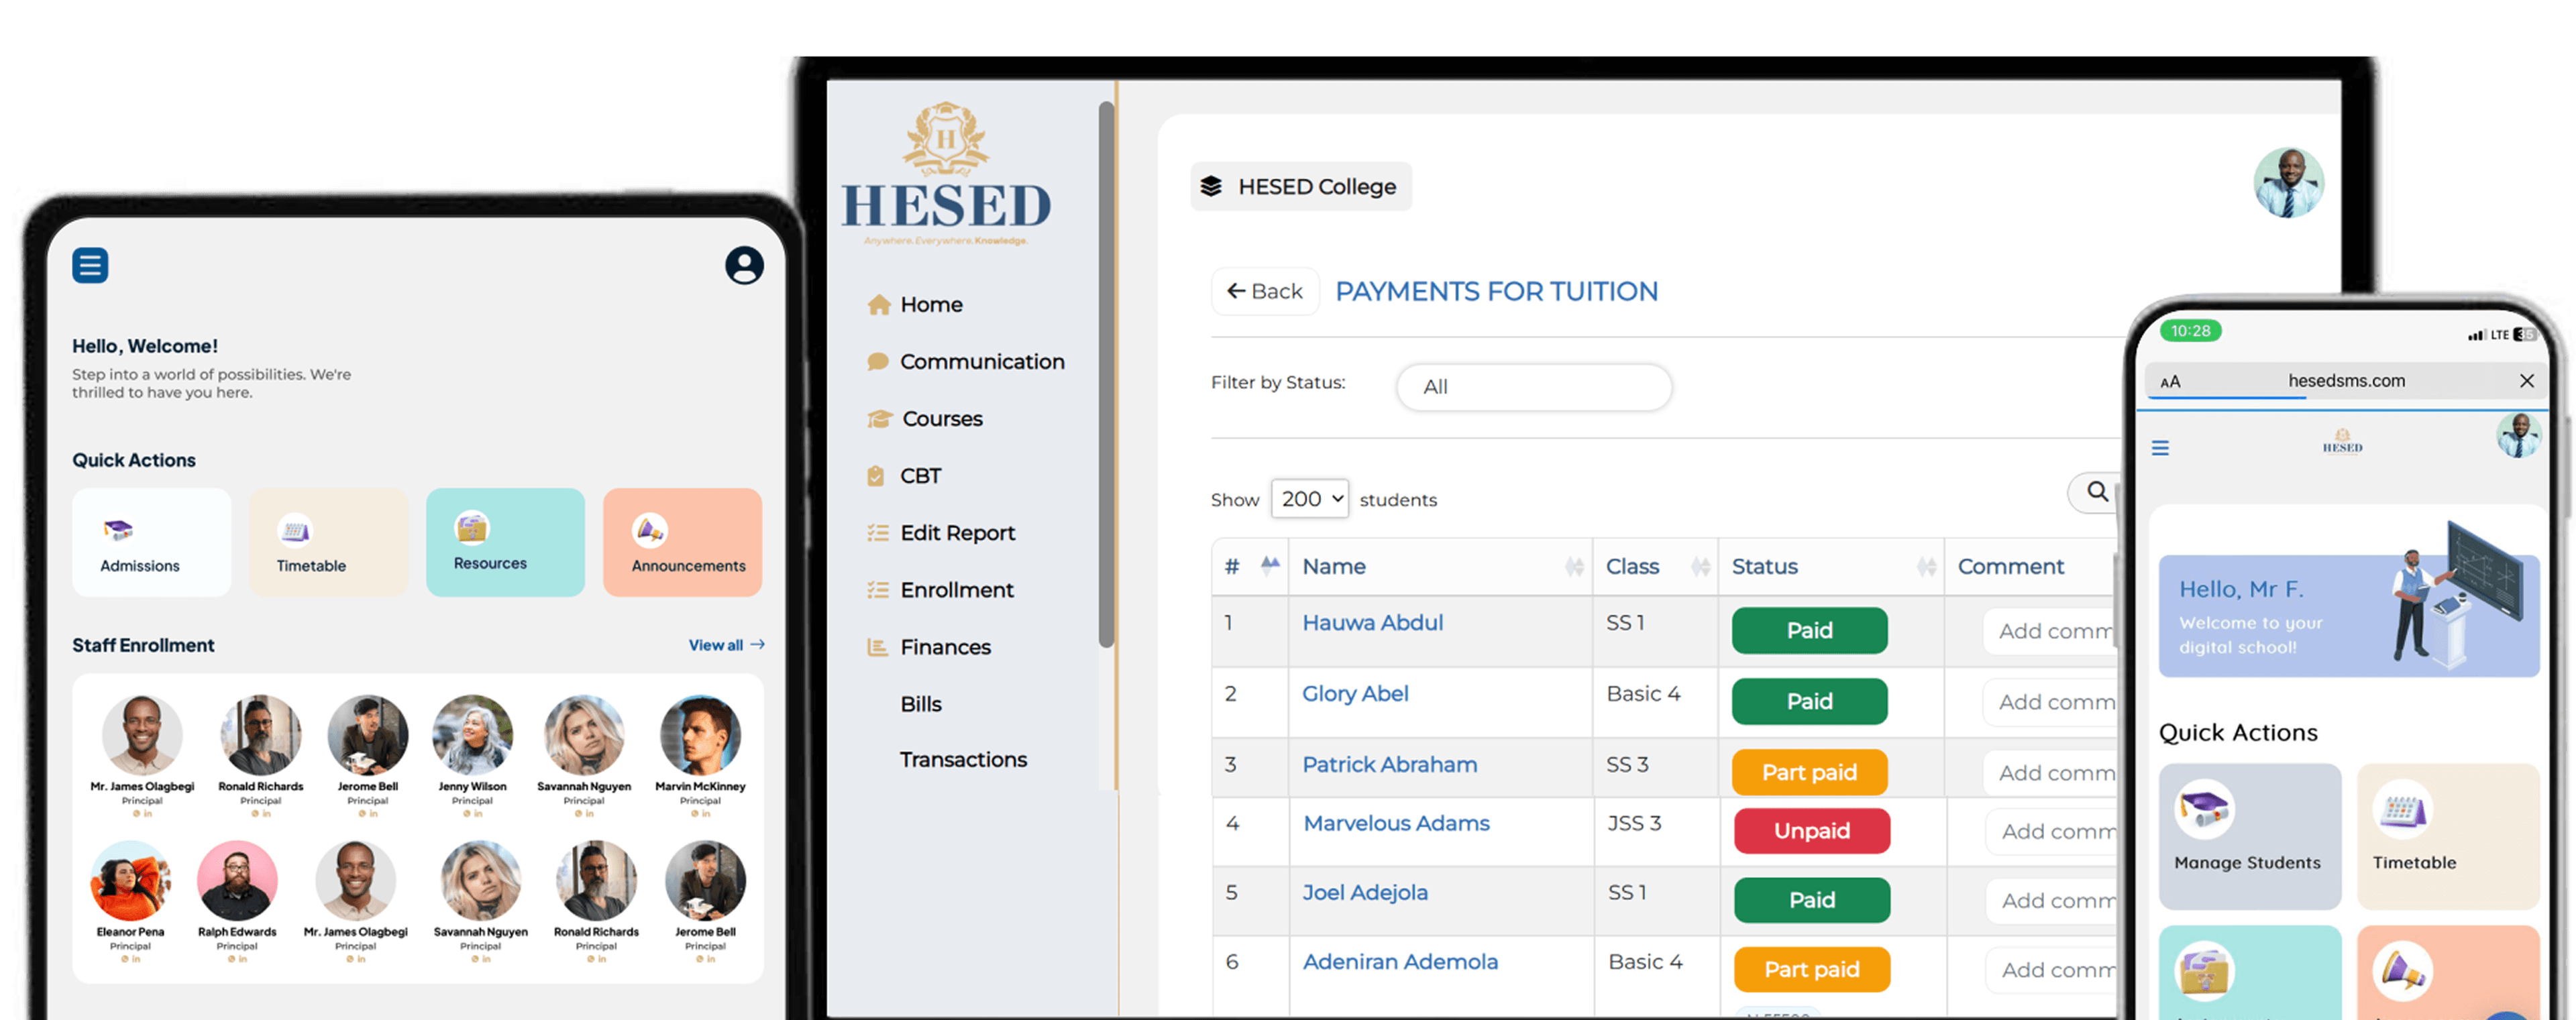The width and height of the screenshot is (2576, 1020).
Task: Click View all staff enrollment link
Action: pyautogui.click(x=726, y=645)
